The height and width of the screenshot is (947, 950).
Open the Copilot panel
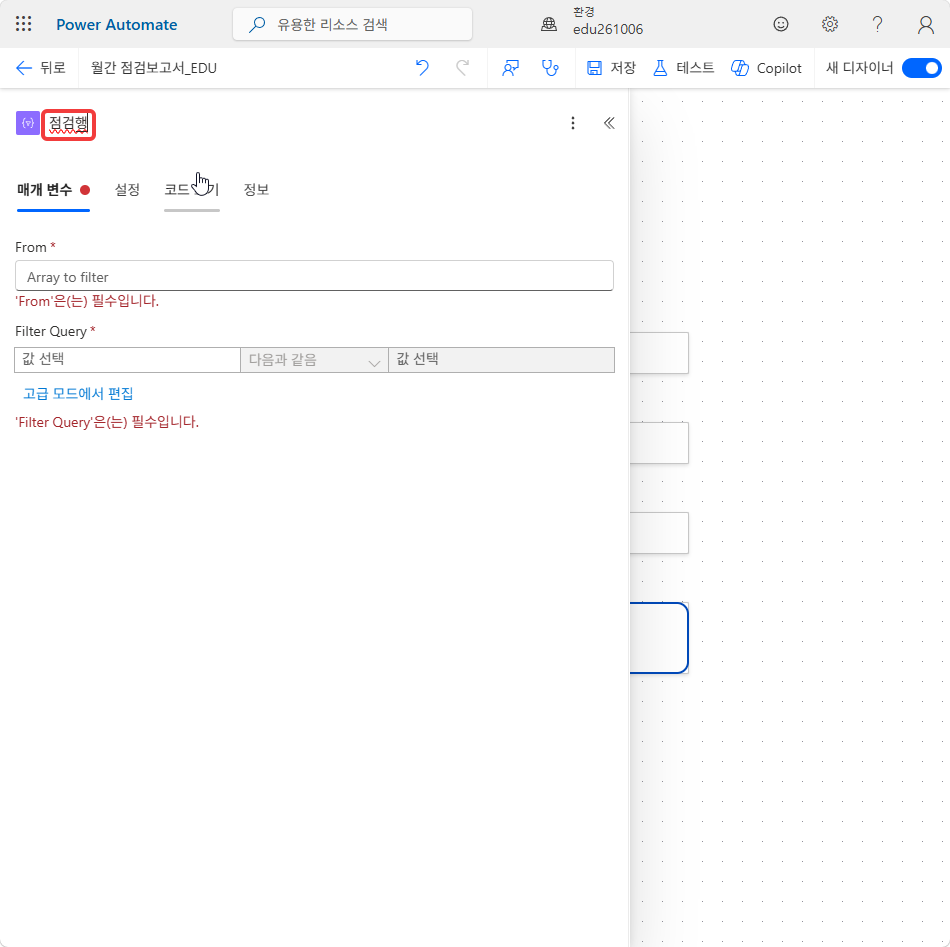[x=766, y=68]
